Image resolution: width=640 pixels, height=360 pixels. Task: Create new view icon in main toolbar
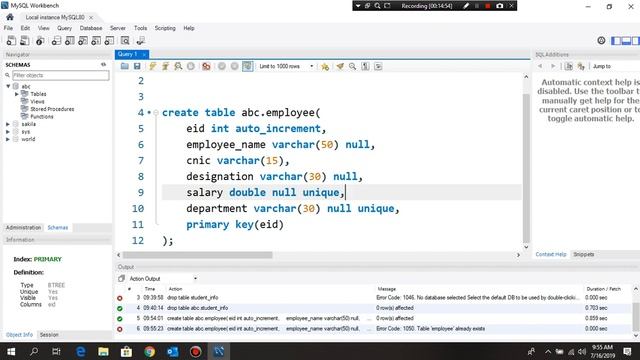pos(83,40)
